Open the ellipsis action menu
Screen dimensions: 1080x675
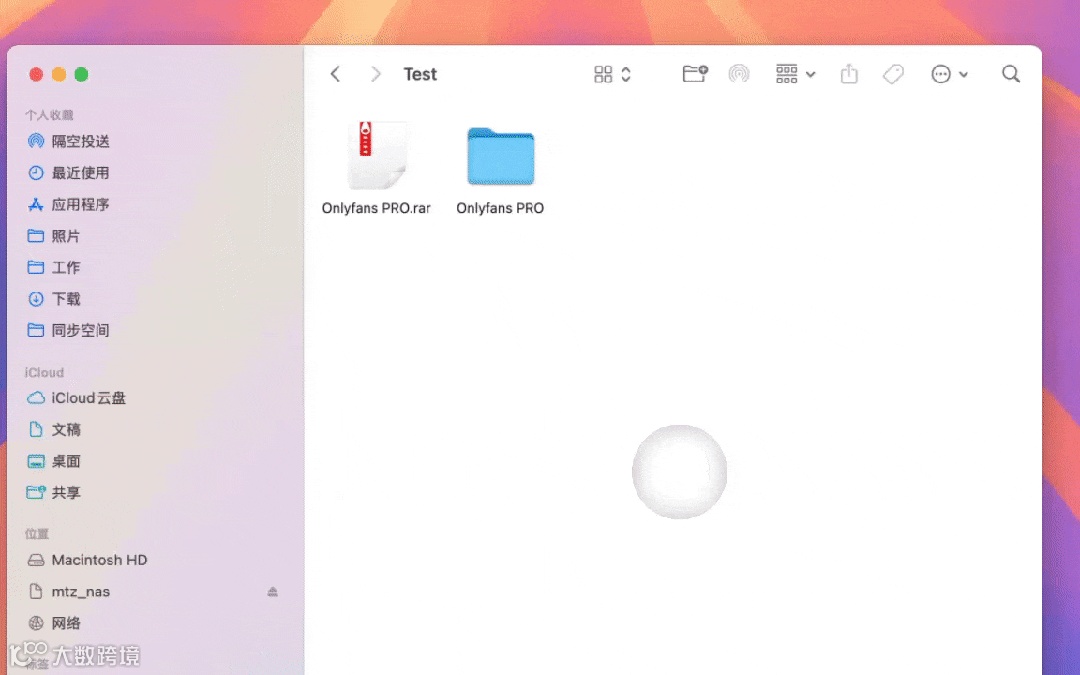click(x=949, y=74)
